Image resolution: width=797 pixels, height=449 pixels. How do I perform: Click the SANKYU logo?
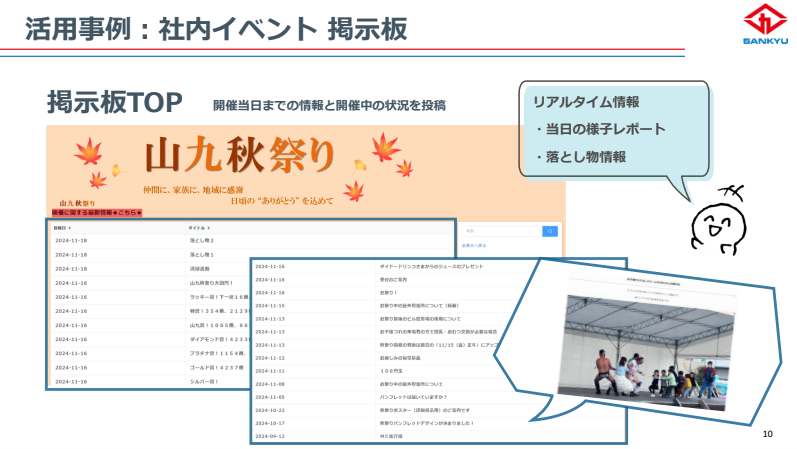(765, 24)
